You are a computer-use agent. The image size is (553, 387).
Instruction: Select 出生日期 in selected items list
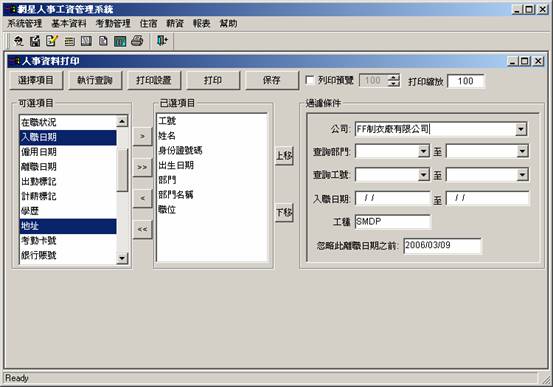click(212, 165)
